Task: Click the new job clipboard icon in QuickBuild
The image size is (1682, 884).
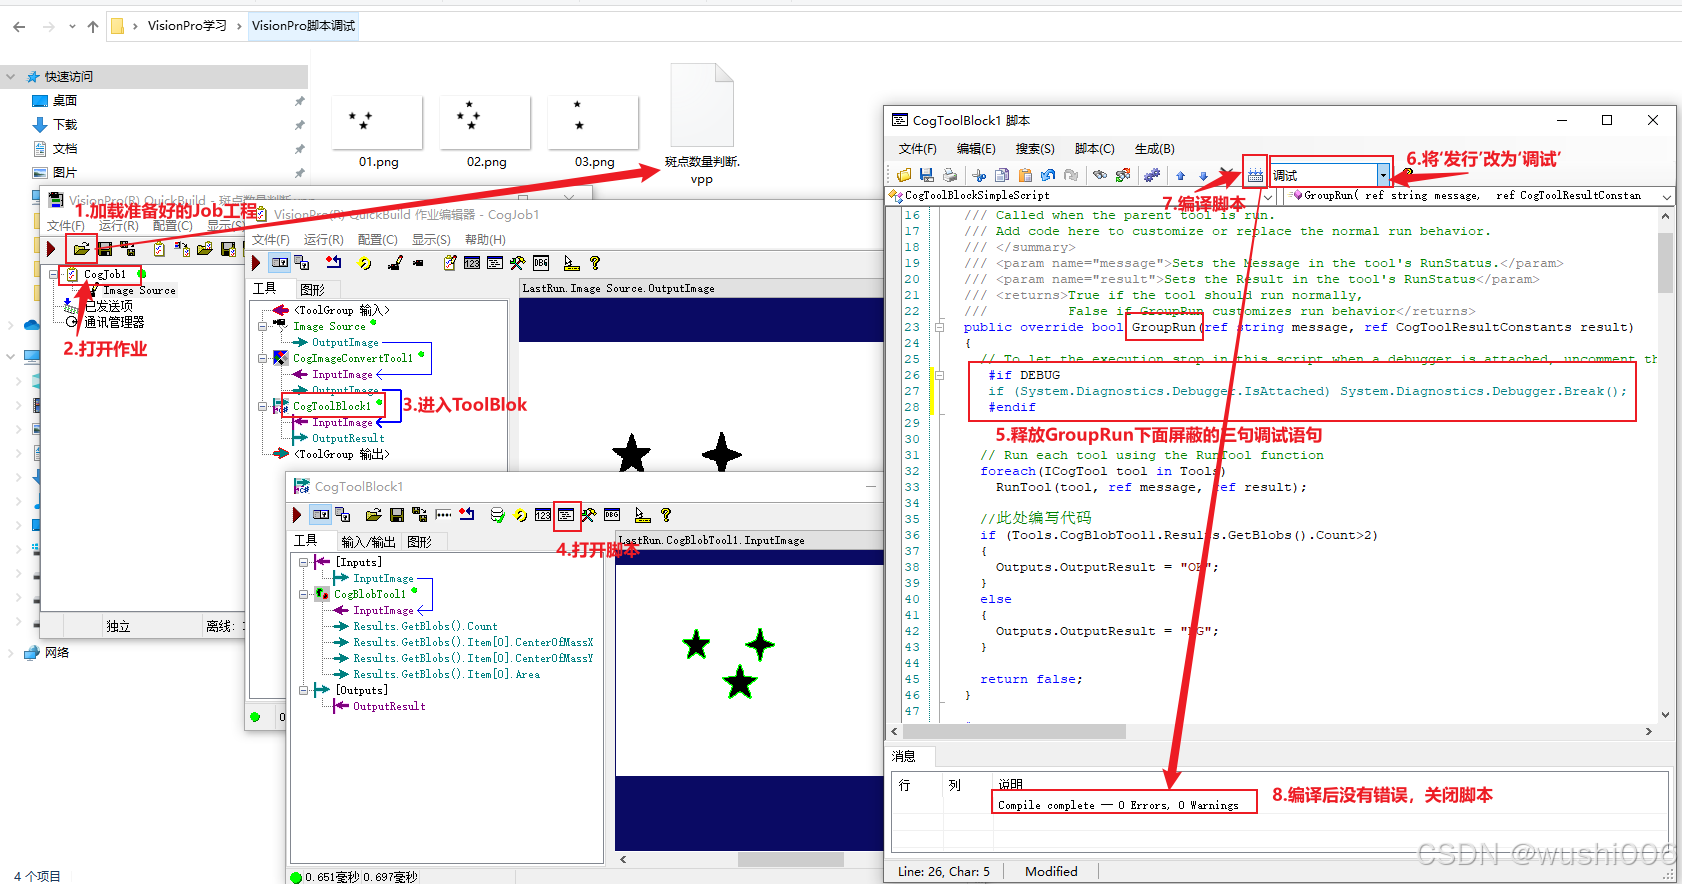Action: click(159, 248)
